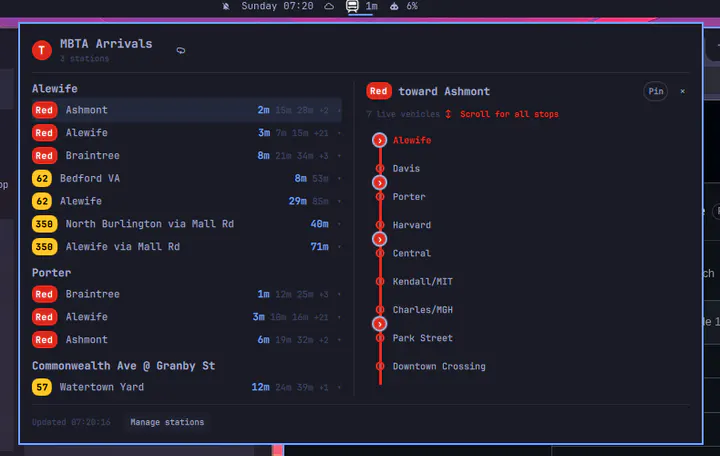Expand the arrow on the 71m row
This screenshot has height=456, width=720.
click(339, 247)
